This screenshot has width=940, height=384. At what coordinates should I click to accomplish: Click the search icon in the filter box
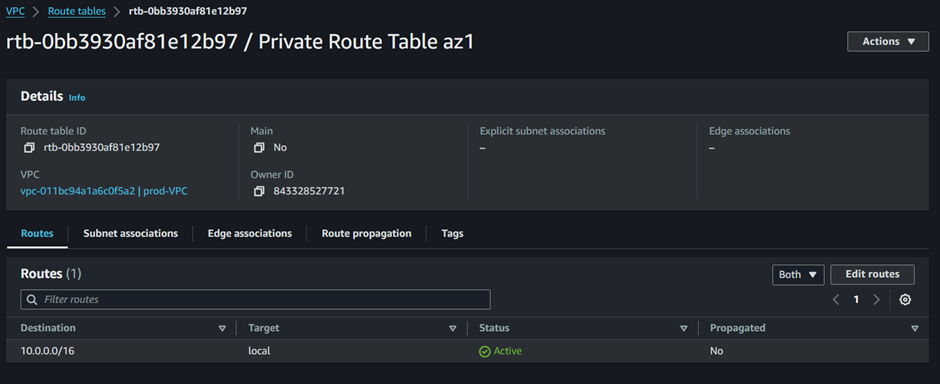(31, 300)
